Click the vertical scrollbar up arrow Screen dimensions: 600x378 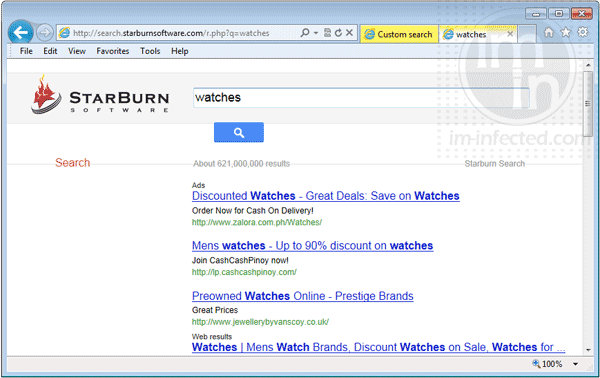click(588, 66)
